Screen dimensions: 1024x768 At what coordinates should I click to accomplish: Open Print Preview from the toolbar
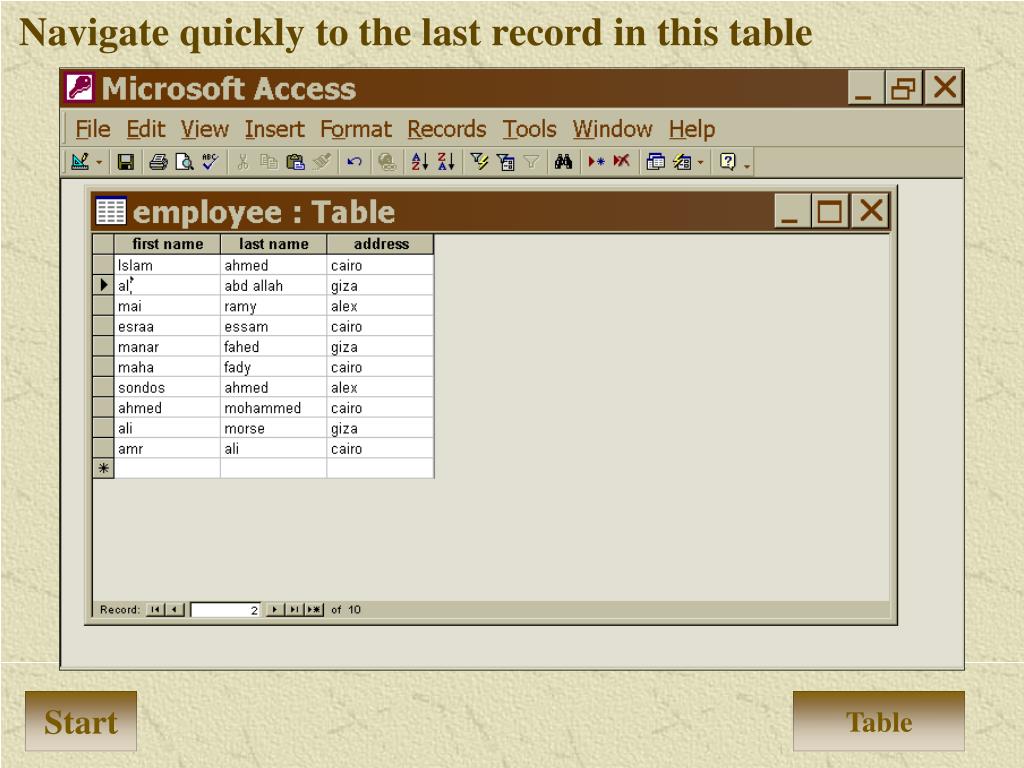point(184,162)
